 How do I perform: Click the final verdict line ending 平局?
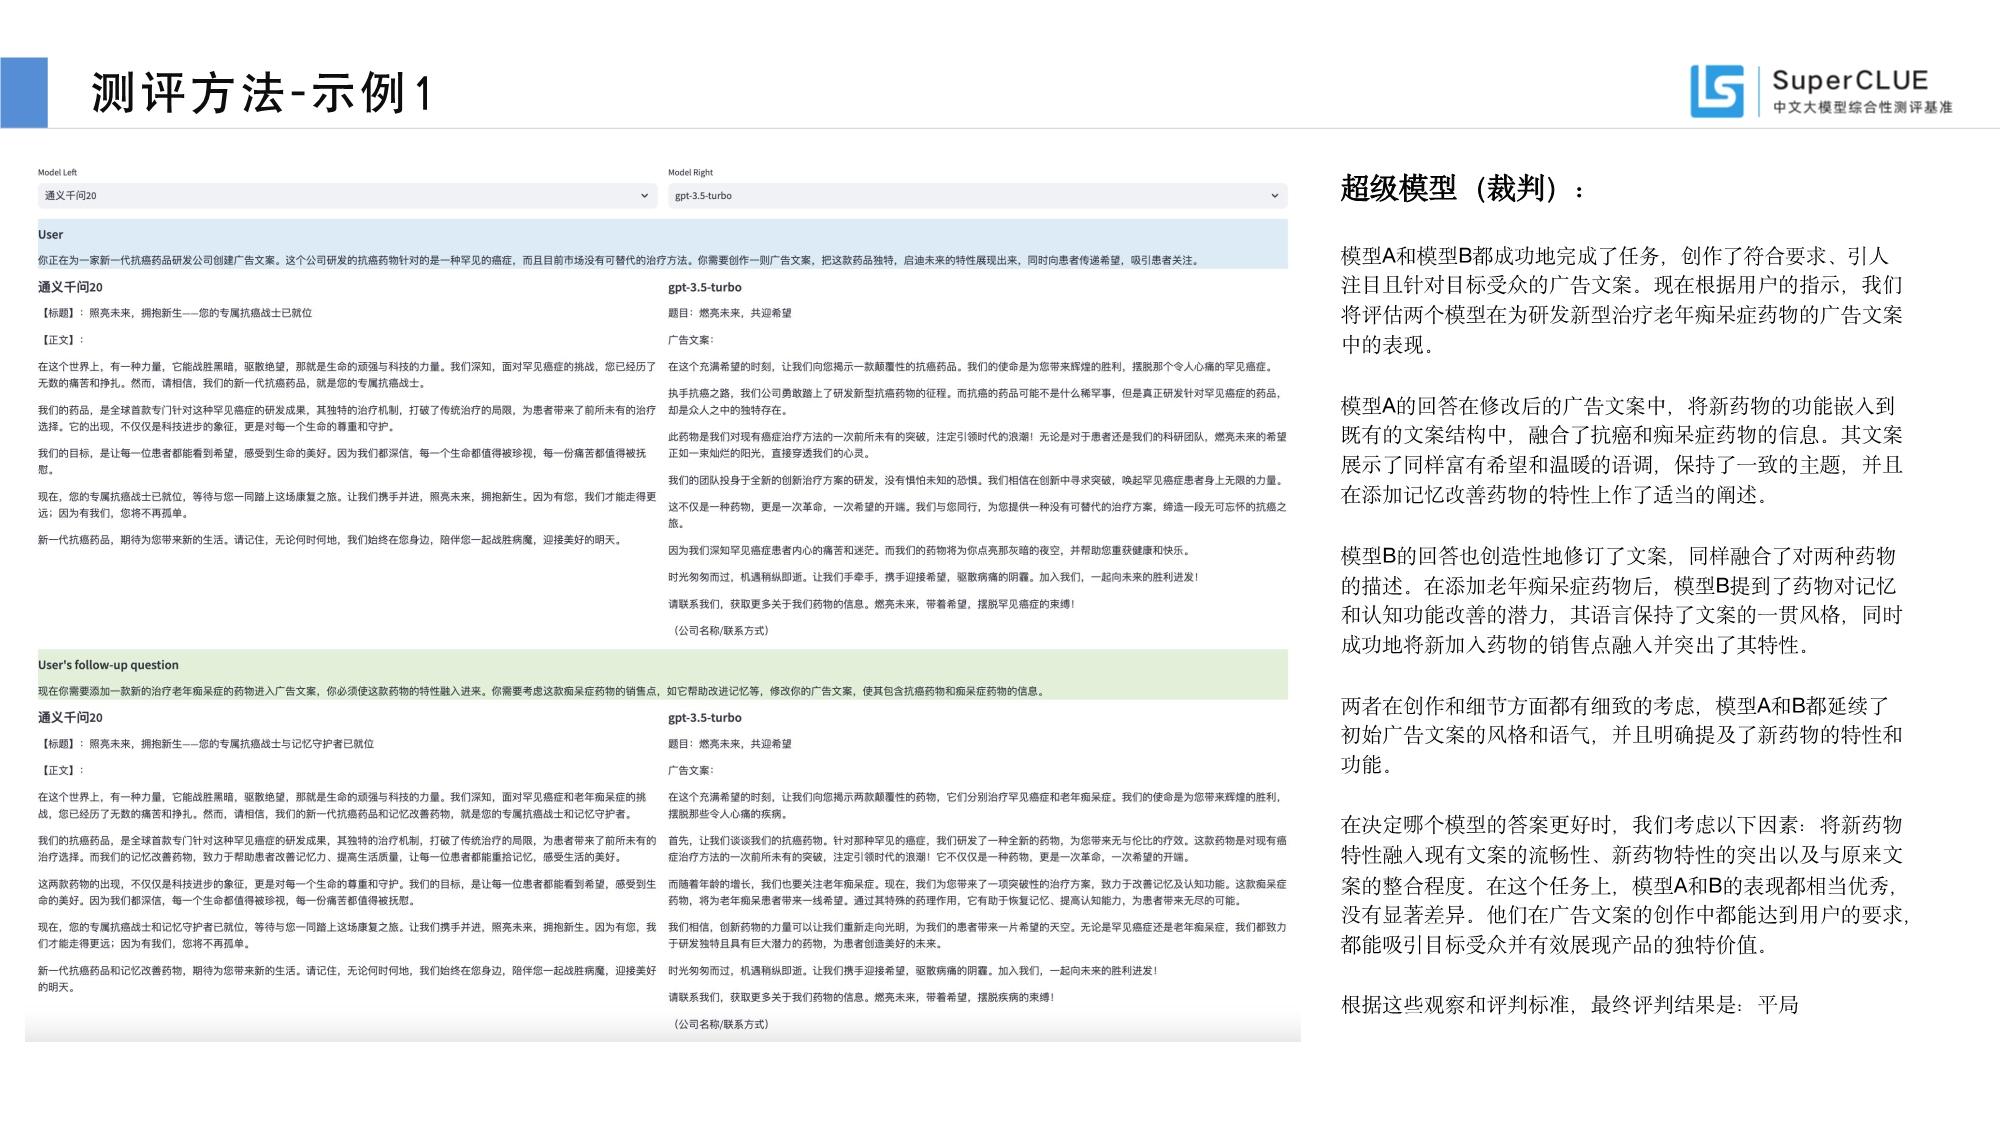pyautogui.click(x=1570, y=1004)
